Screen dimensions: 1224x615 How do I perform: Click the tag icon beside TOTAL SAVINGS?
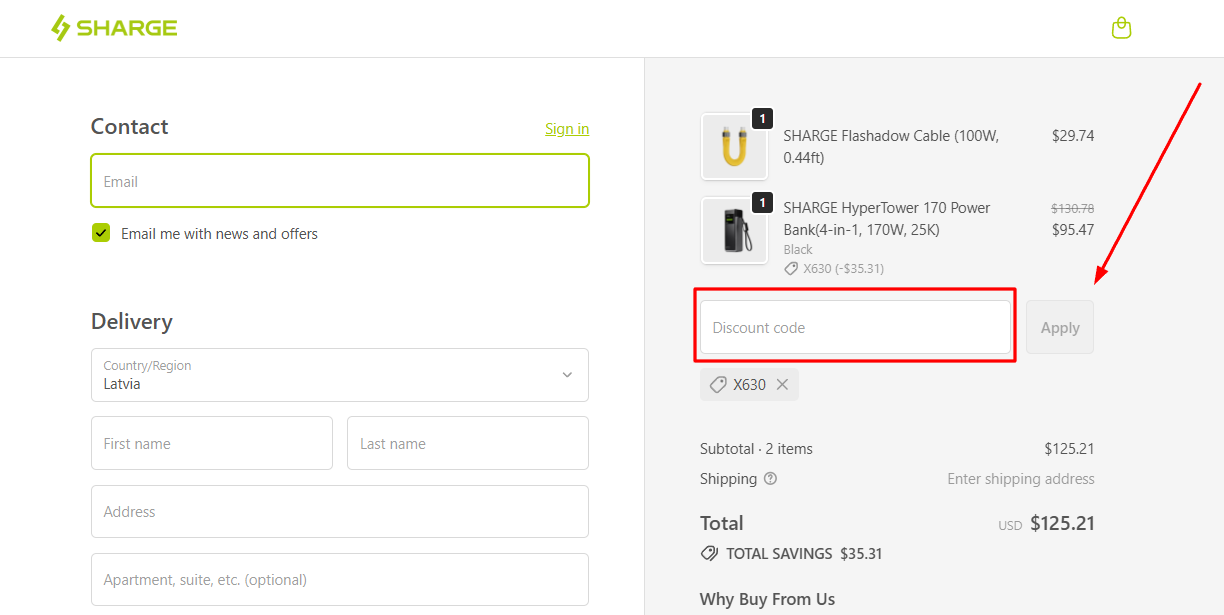pos(709,553)
